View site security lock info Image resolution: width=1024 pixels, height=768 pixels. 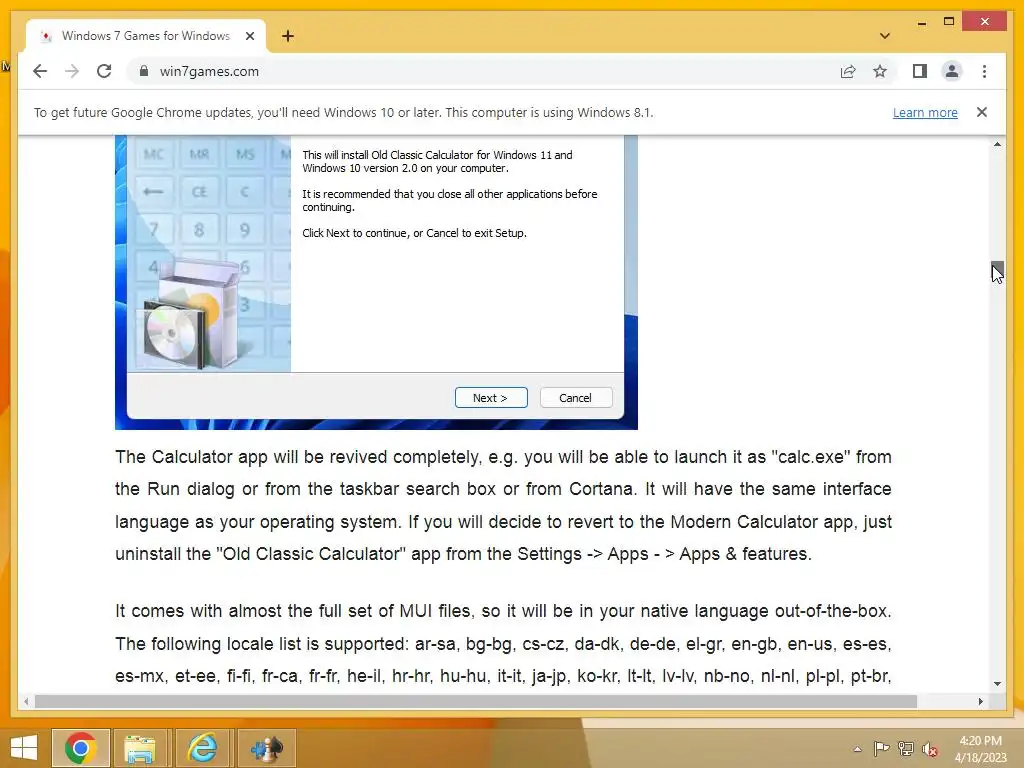point(144,71)
